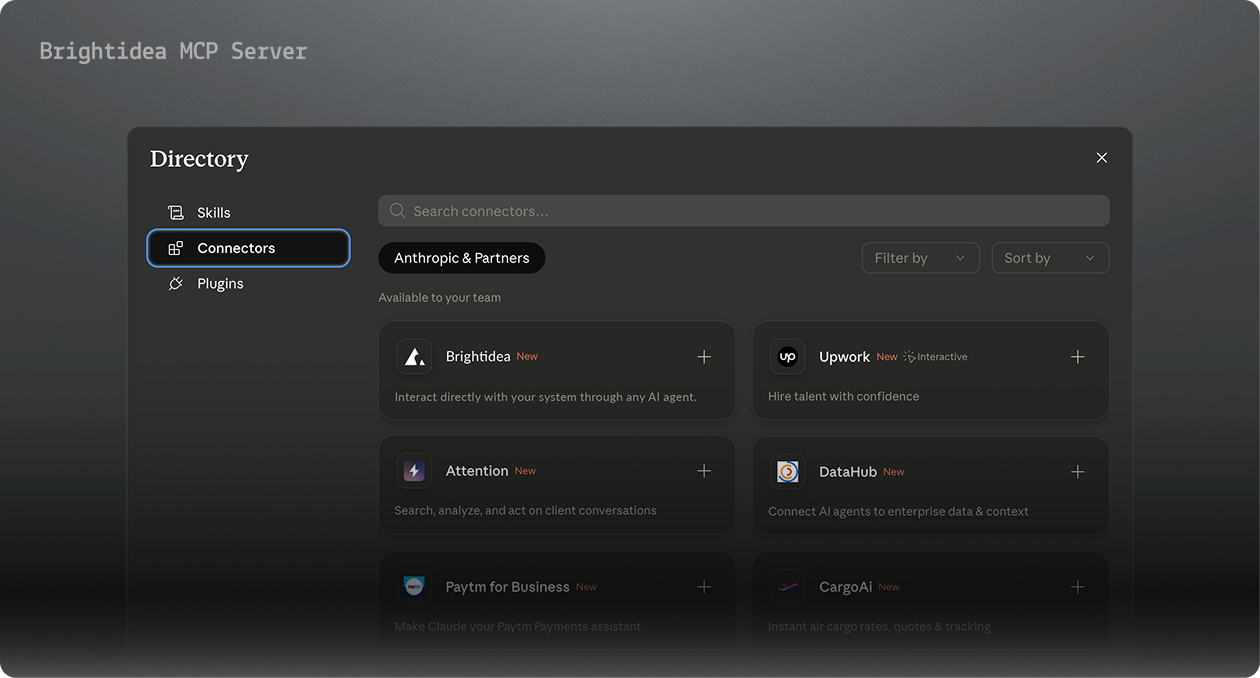Click "Instant air cargo rates, quotes & tracking"
This screenshot has height=678, width=1260.
click(879, 627)
